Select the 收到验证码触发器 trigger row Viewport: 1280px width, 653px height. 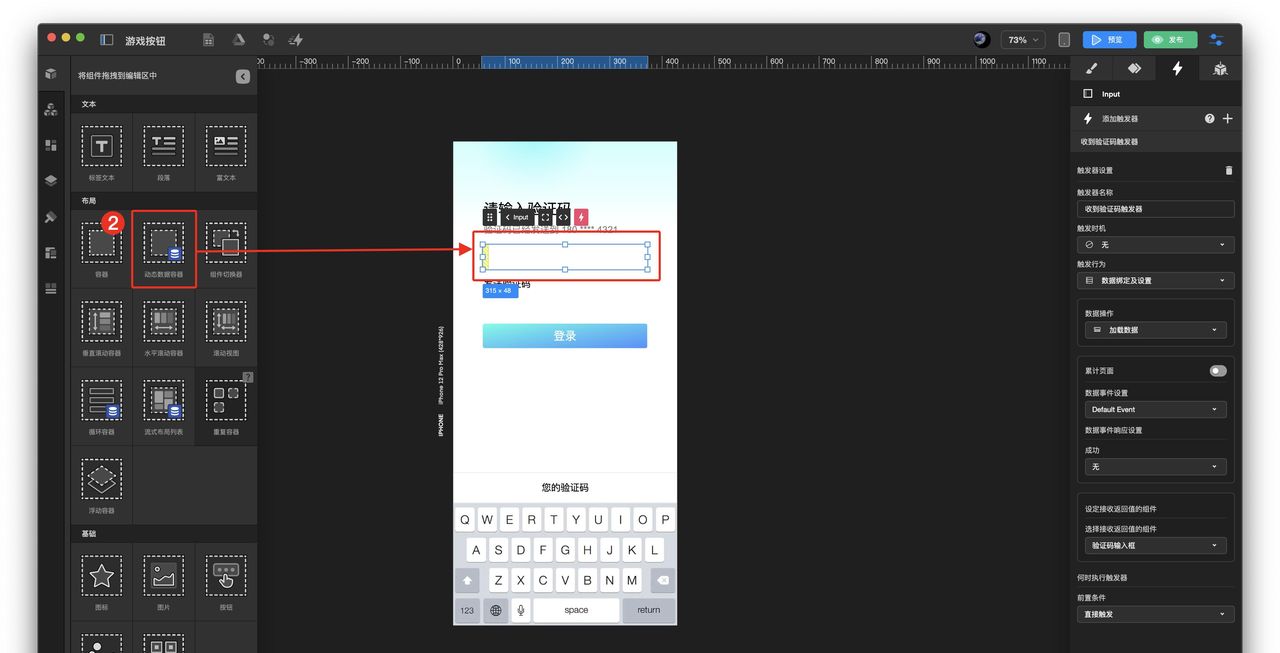click(1156, 142)
